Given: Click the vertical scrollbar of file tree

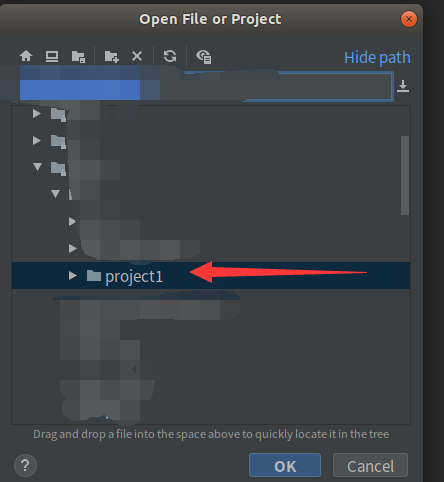Looking at the screenshot, I should click(x=405, y=175).
